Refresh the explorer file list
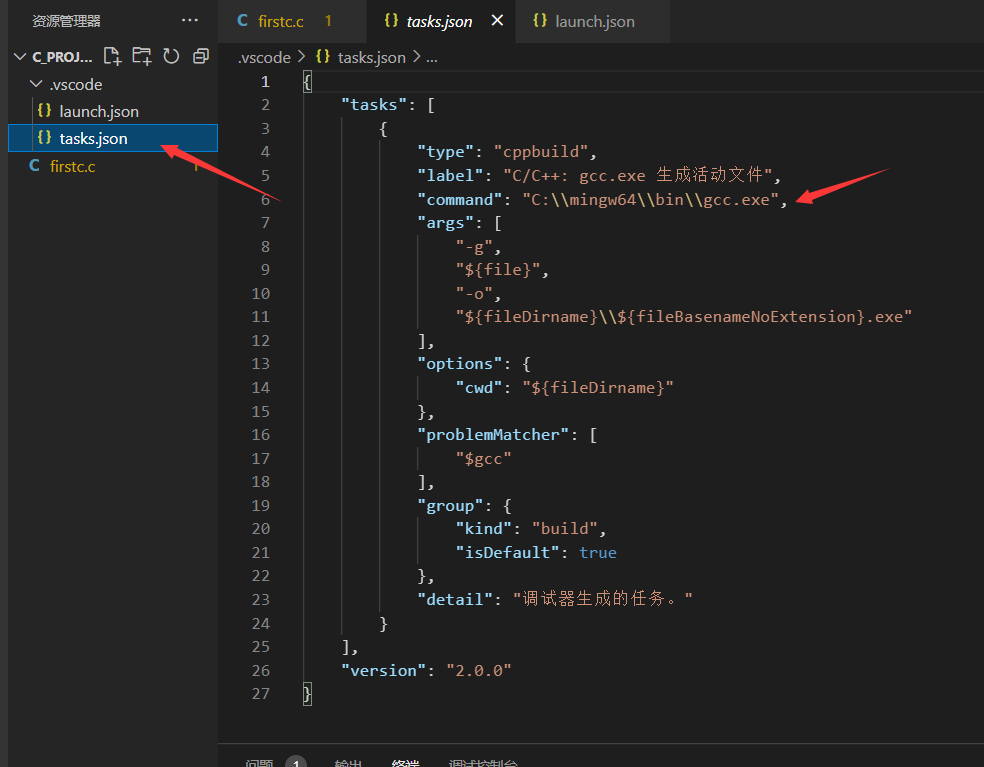The image size is (984, 767). pyautogui.click(x=171, y=56)
